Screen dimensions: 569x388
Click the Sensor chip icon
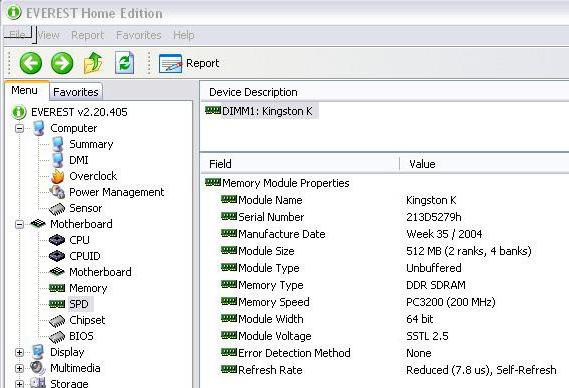coord(57,208)
